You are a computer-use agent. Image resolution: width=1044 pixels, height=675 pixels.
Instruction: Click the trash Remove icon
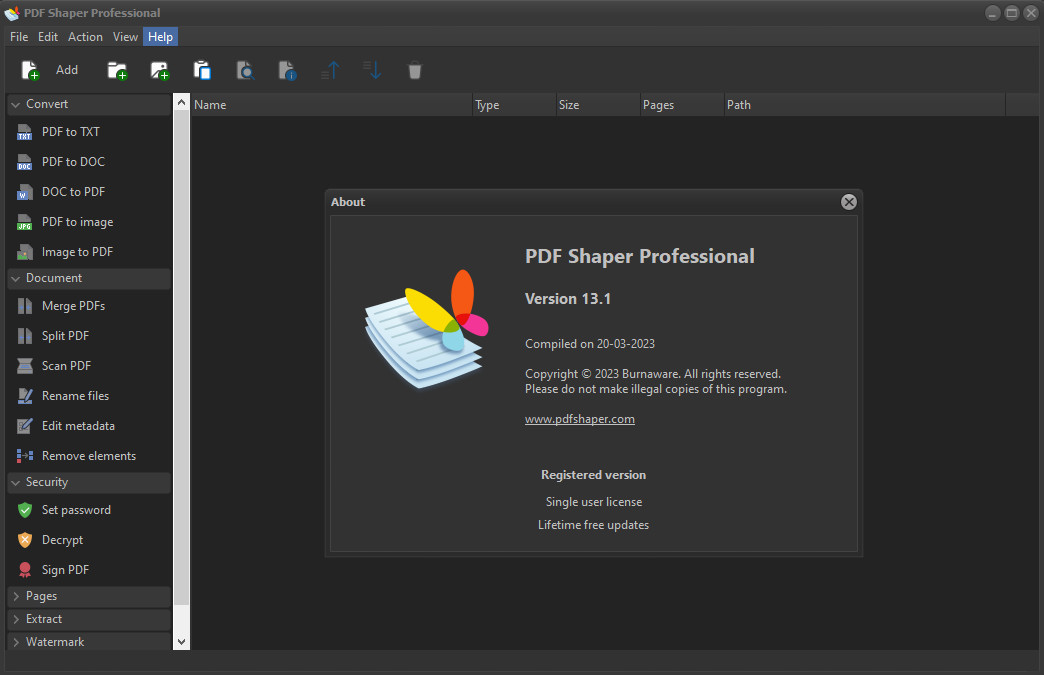(415, 71)
